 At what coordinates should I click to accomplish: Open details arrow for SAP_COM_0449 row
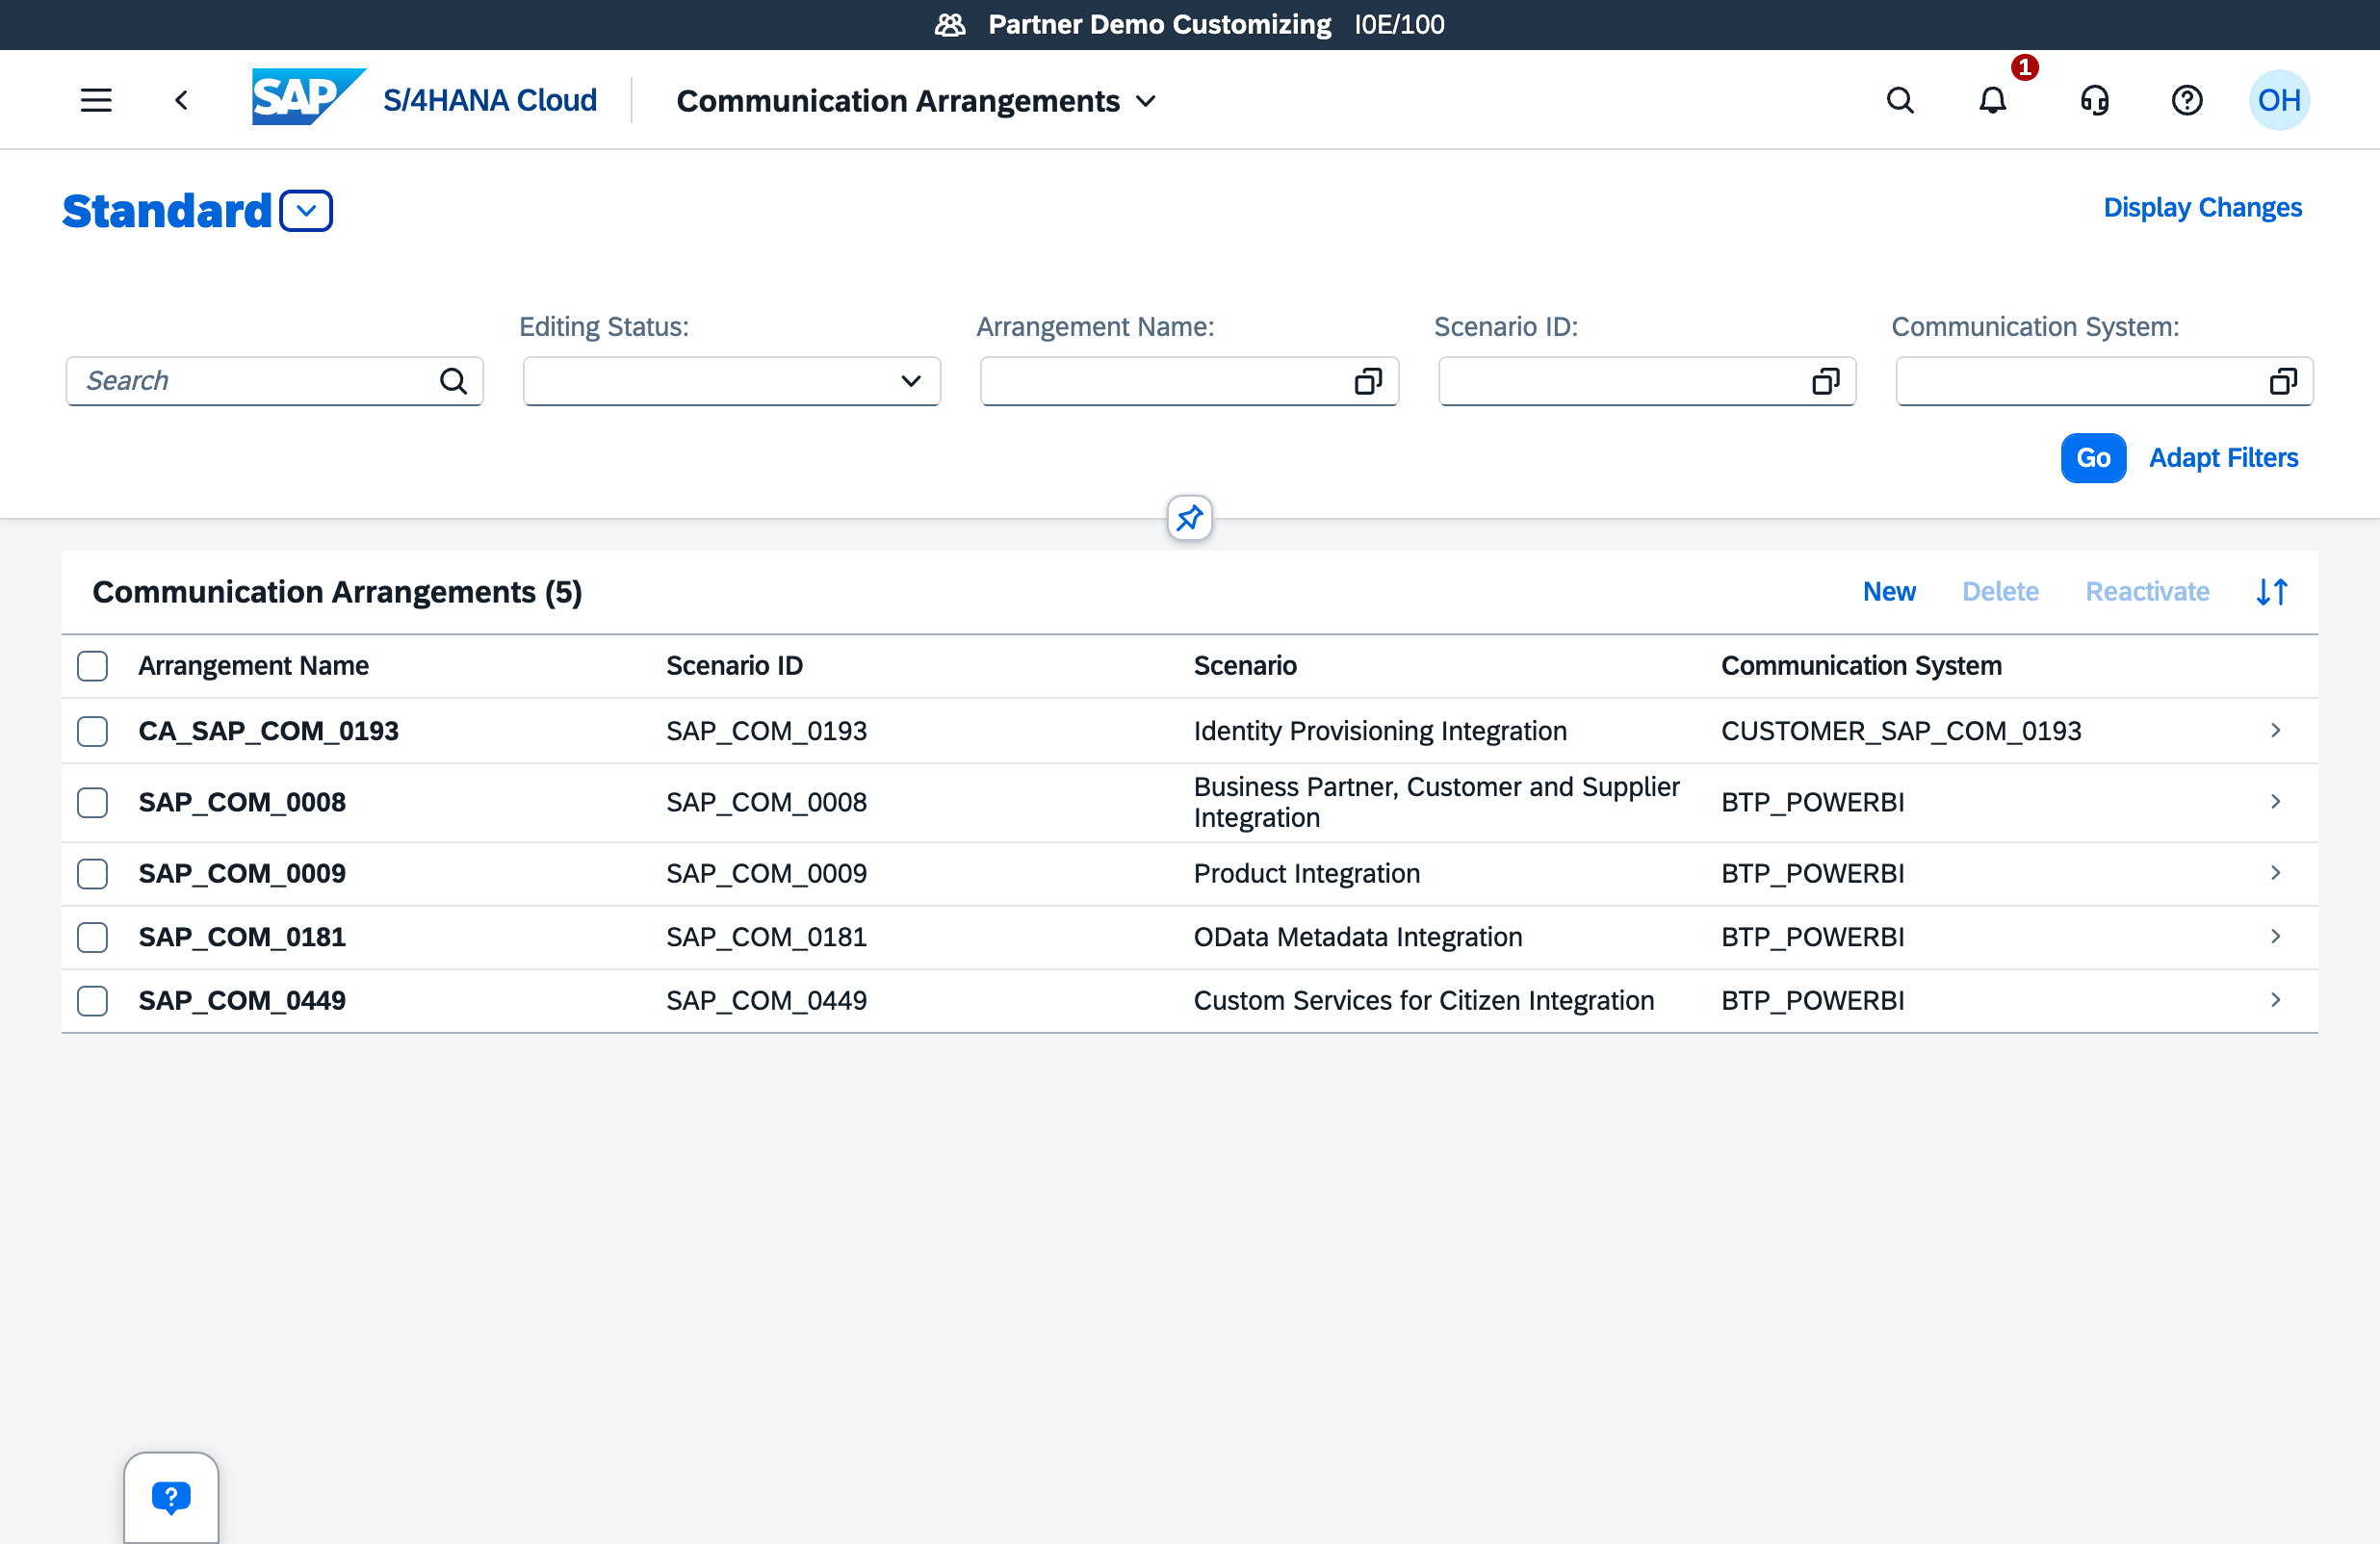tap(2275, 1000)
